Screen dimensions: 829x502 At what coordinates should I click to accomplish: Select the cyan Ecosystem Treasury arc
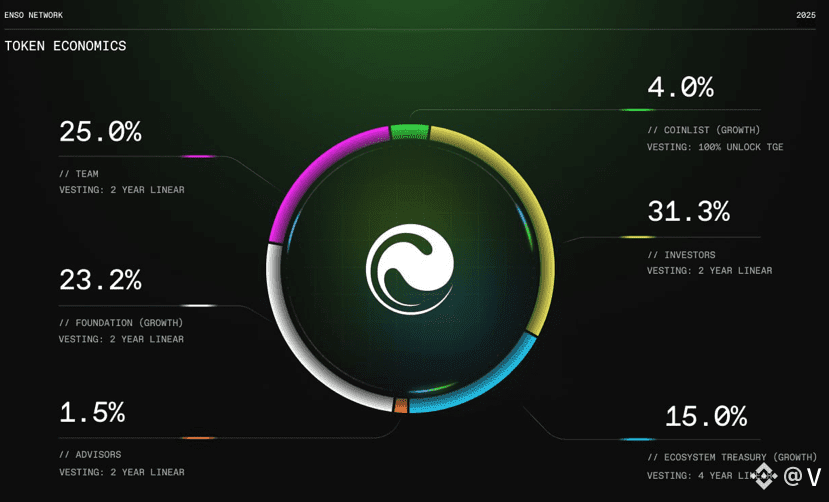(486, 383)
